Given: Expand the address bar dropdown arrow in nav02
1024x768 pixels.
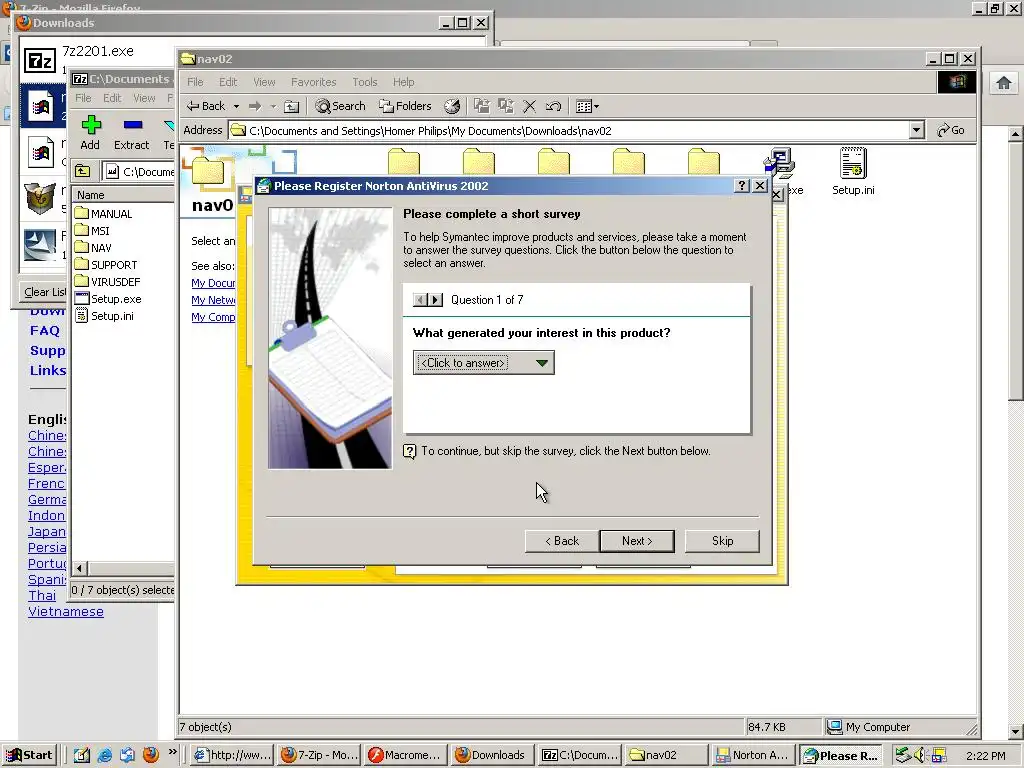Looking at the screenshot, I should tap(917, 131).
